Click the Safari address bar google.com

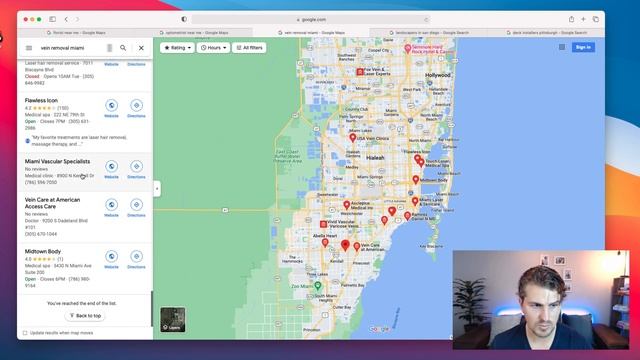tap(311, 20)
